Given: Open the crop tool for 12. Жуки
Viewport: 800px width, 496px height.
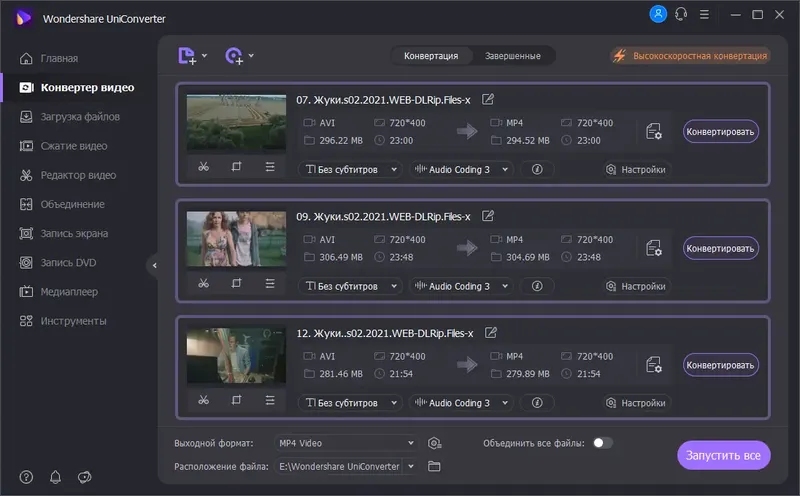Looking at the screenshot, I should coord(236,400).
